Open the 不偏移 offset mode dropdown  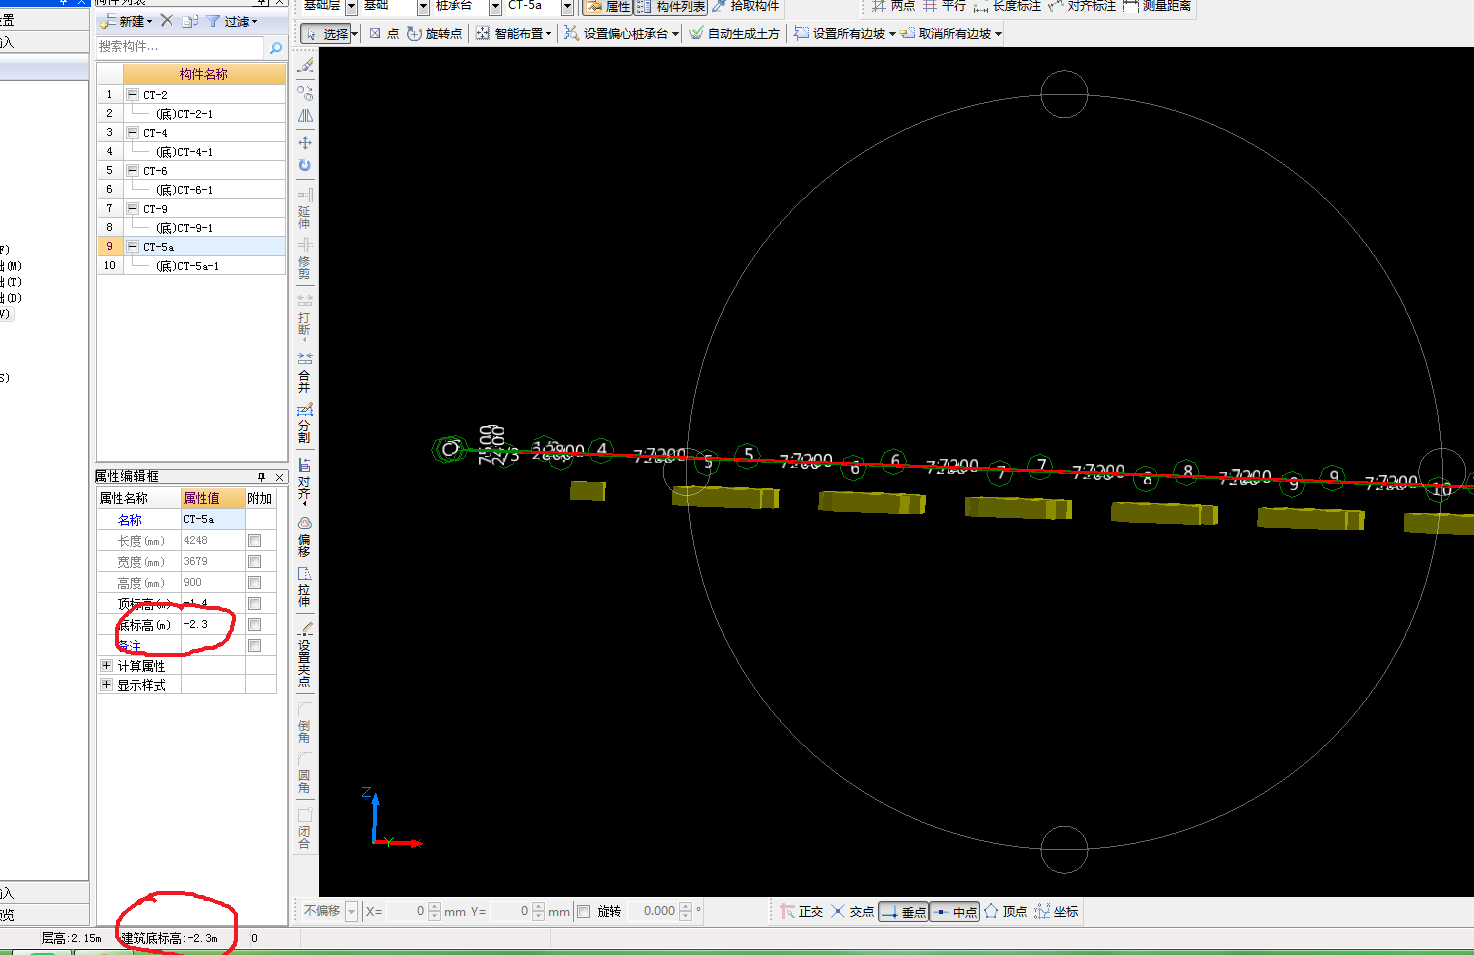point(352,911)
